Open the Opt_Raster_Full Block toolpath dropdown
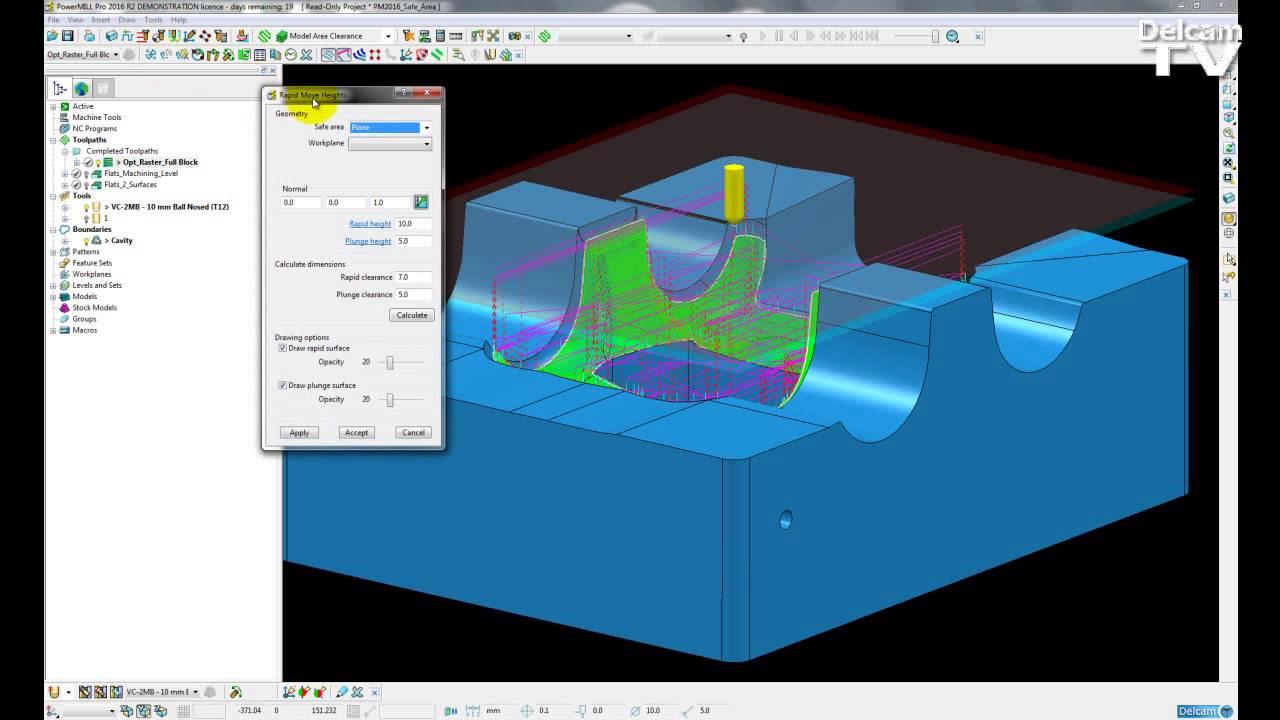1280x720 pixels. point(116,55)
